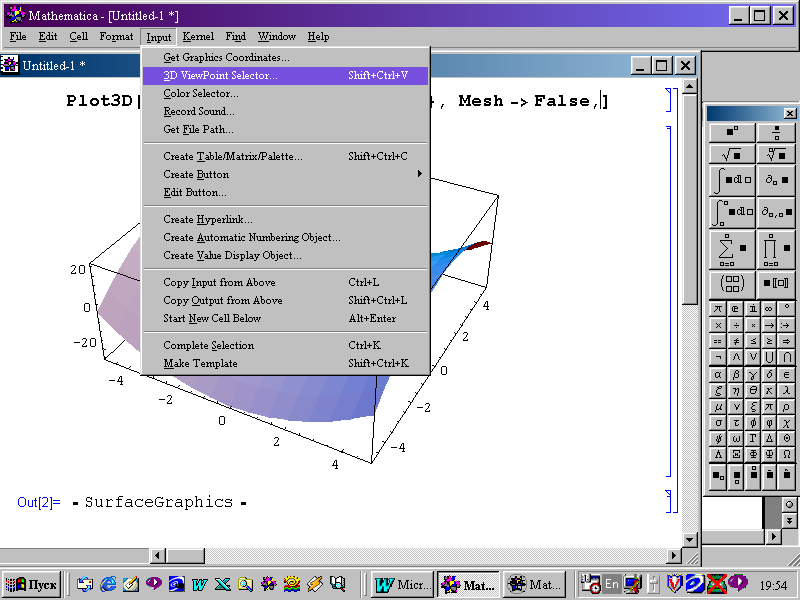Insert the implies ⇒ arrow symbol
The height and width of the screenshot is (600, 800).
click(x=786, y=341)
